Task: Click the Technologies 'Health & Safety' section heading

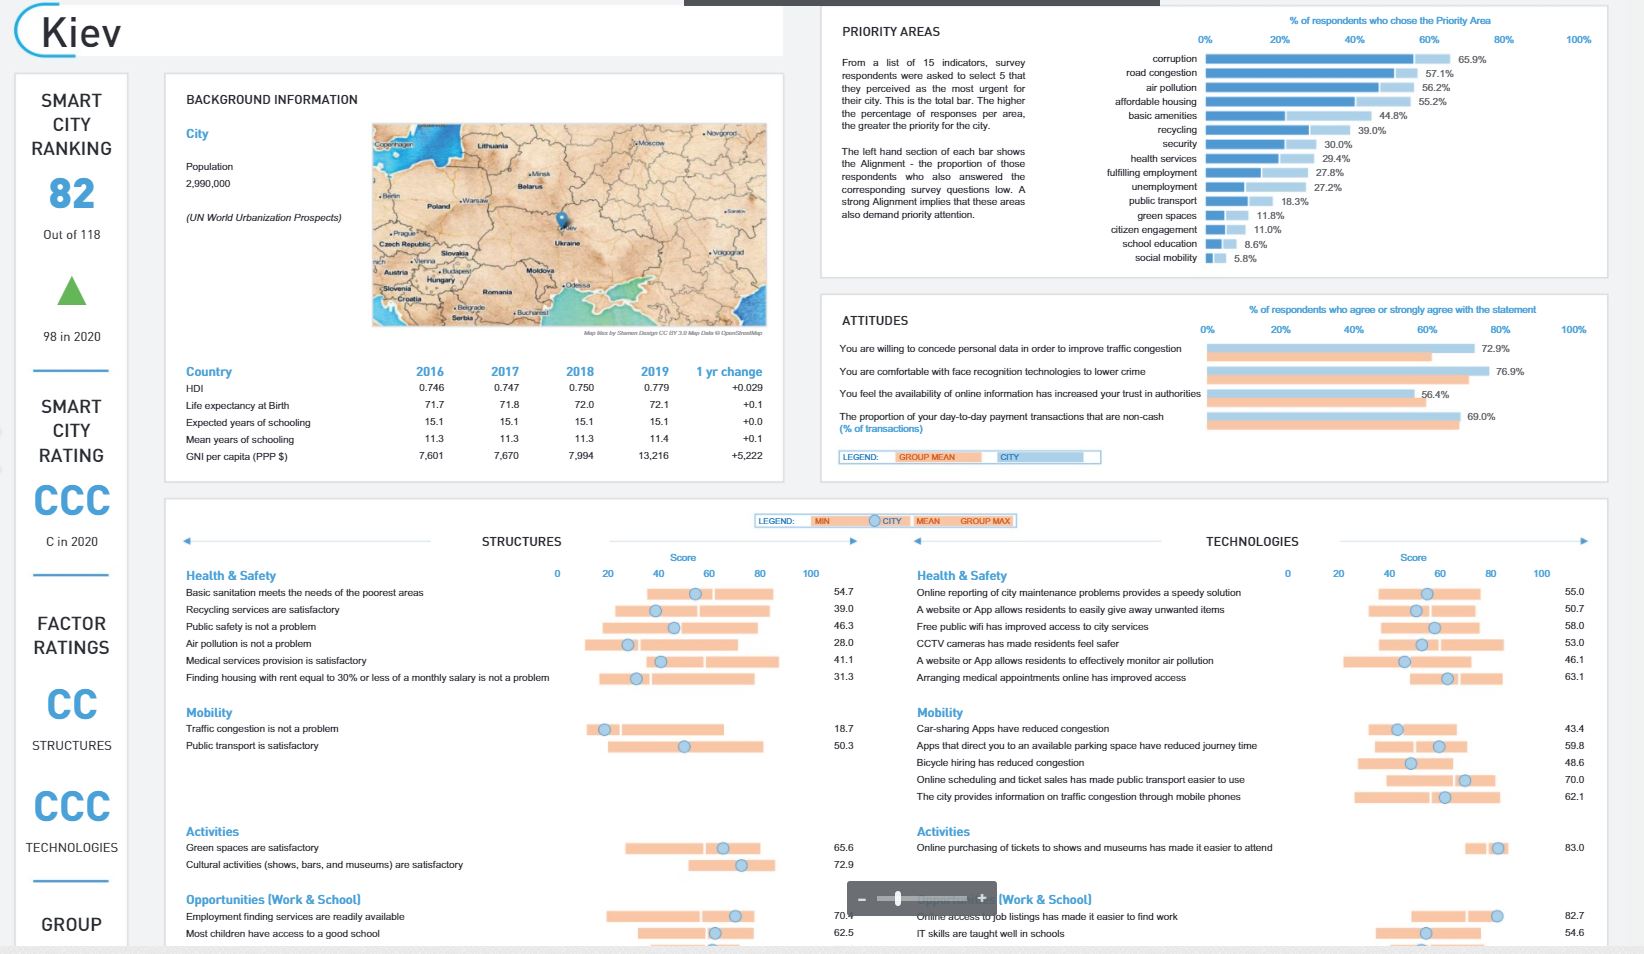Action: coord(962,576)
